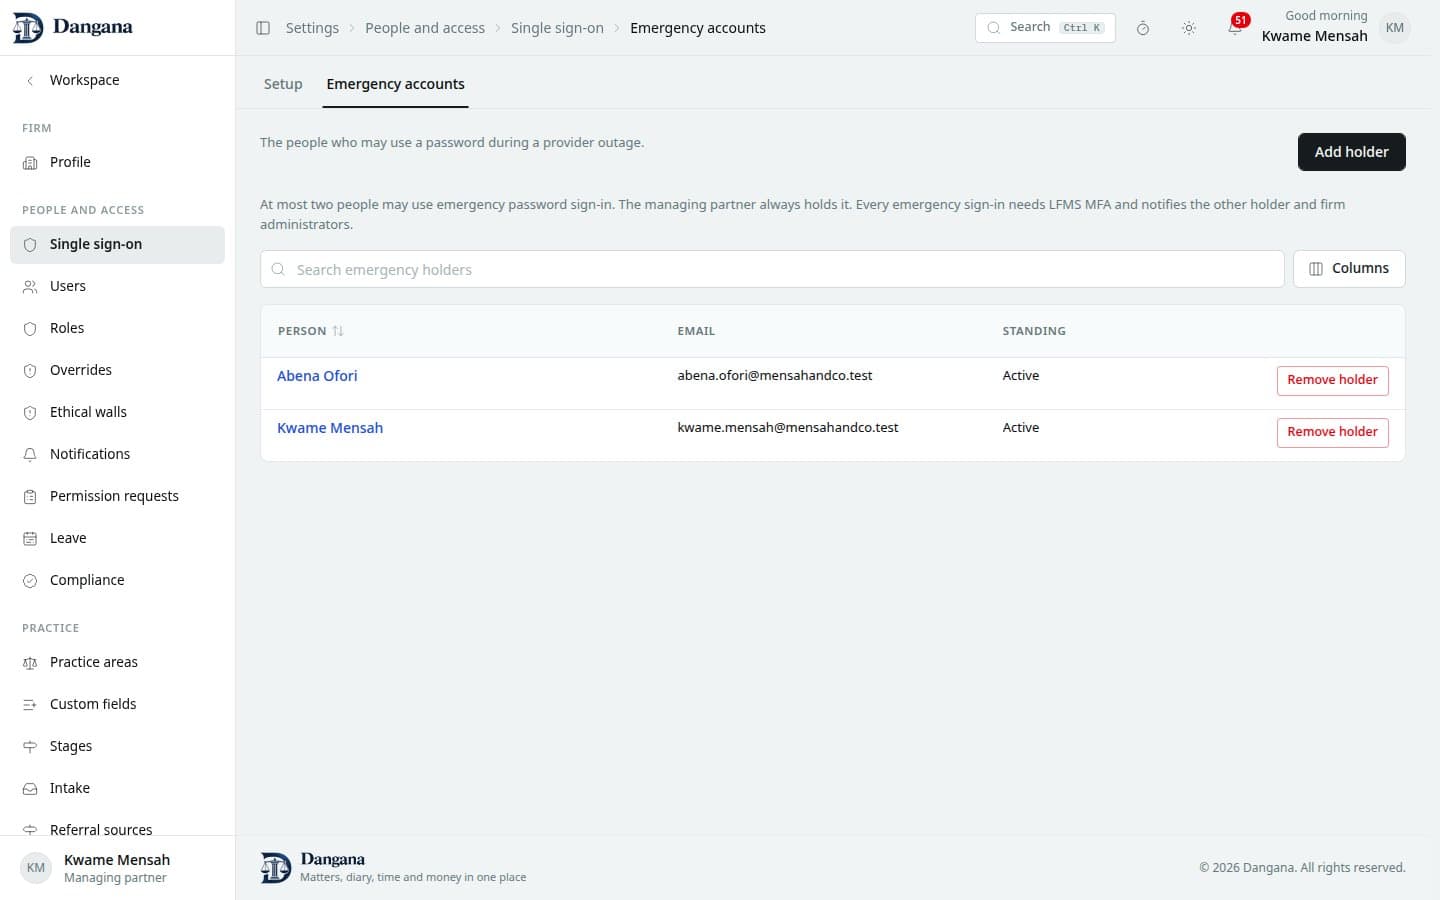Open the Columns chooser
1440x900 pixels.
pos(1349,269)
